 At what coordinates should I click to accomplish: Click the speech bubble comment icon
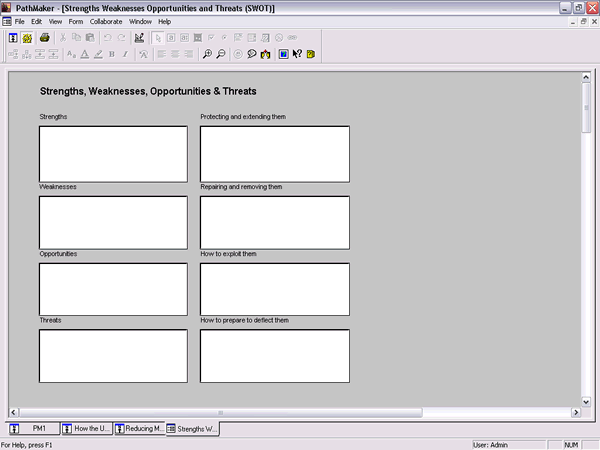click(x=252, y=54)
